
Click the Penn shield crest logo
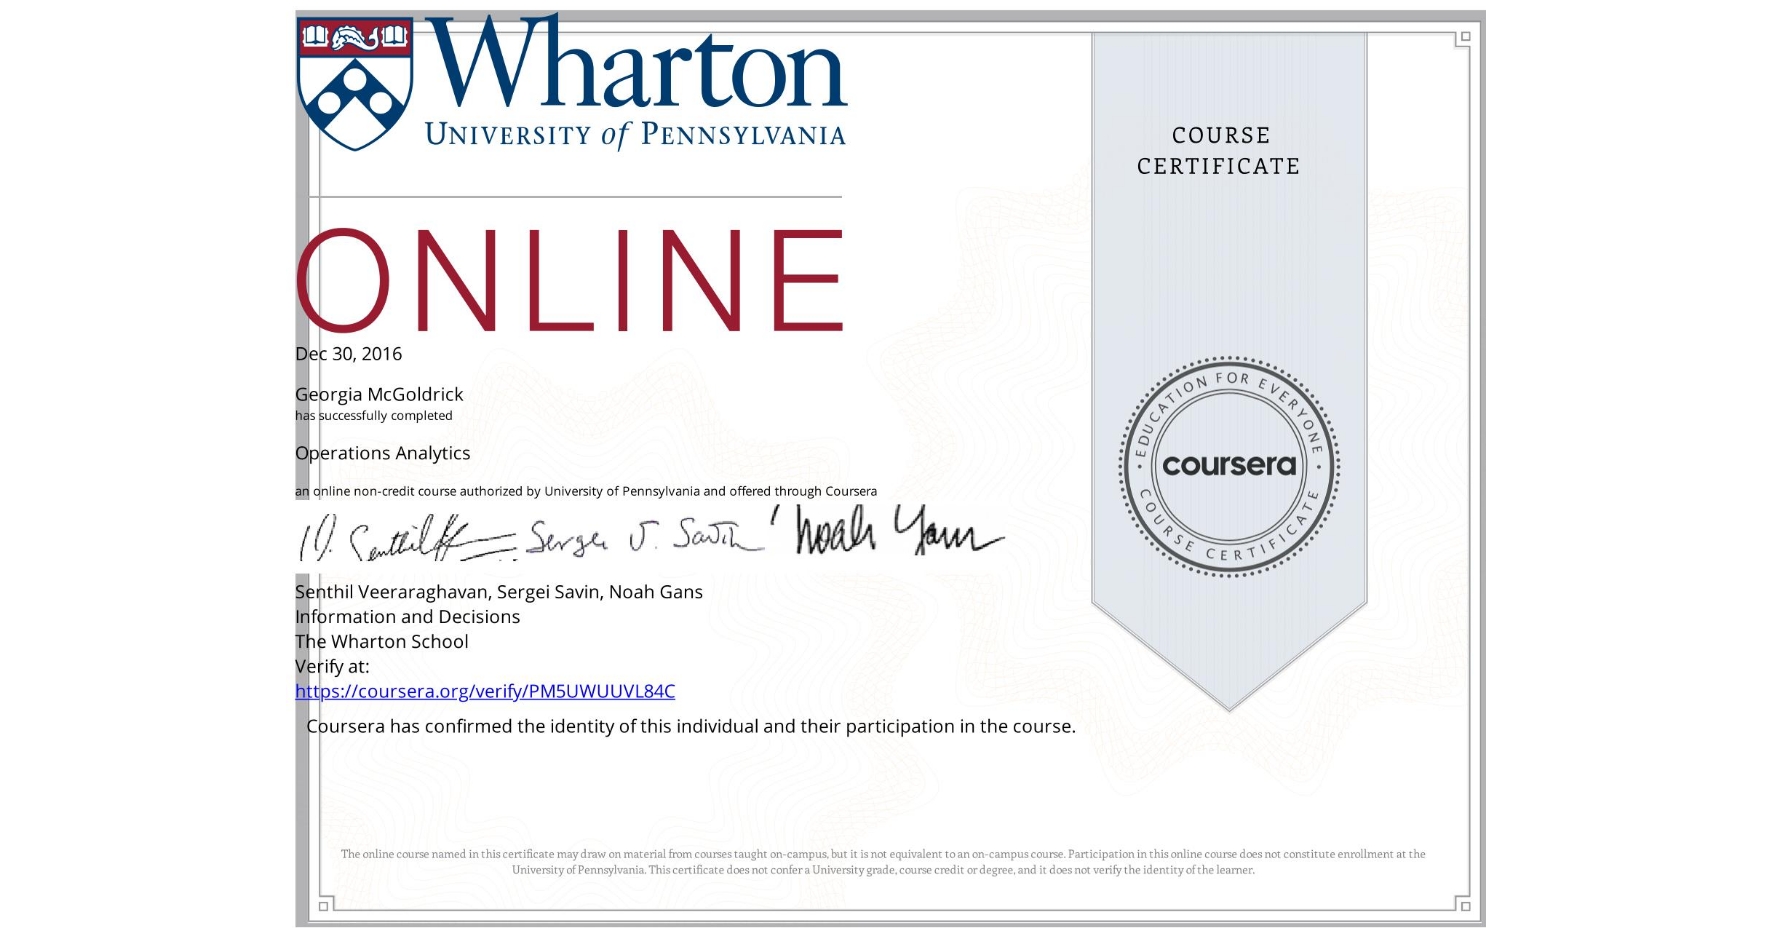356,84
